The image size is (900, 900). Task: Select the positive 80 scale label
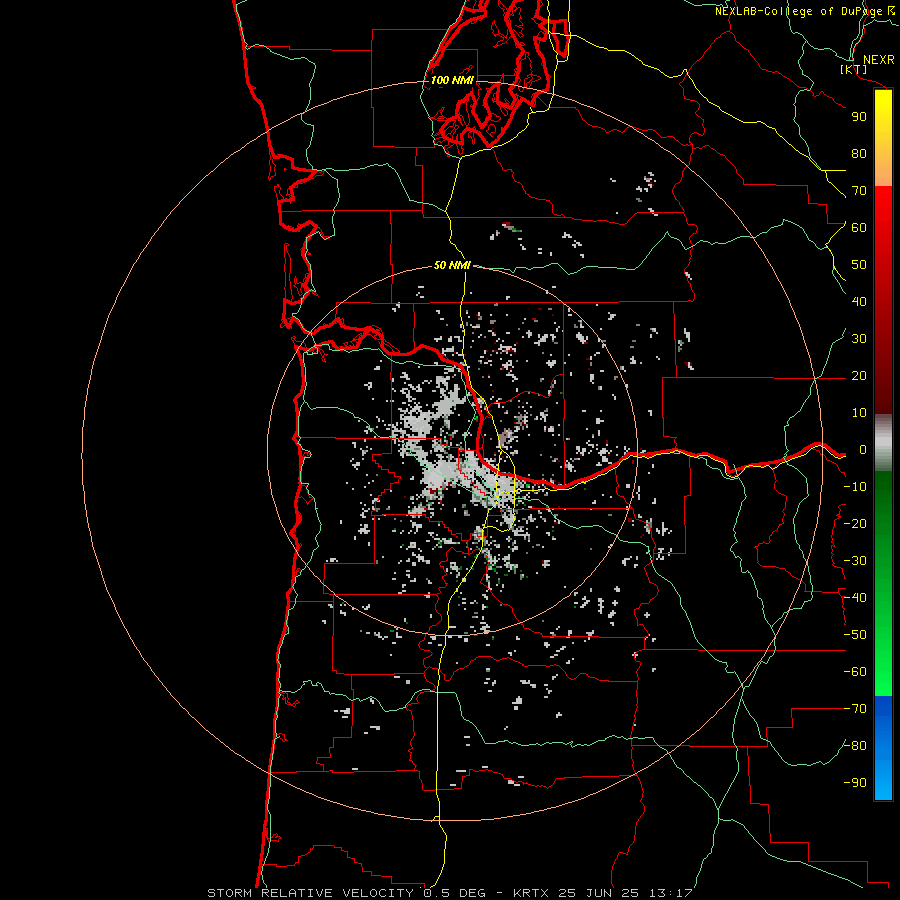tap(859, 154)
